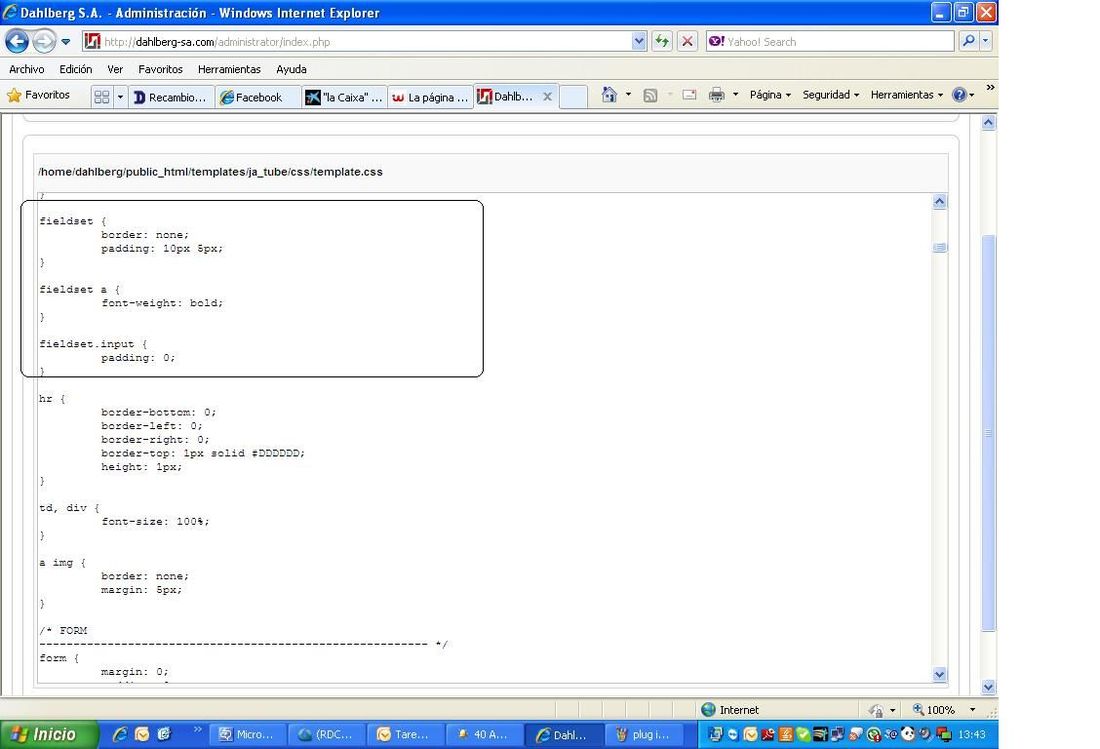Click the zoom level 100% button
The image size is (1100, 749).
pyautogui.click(x=934, y=710)
